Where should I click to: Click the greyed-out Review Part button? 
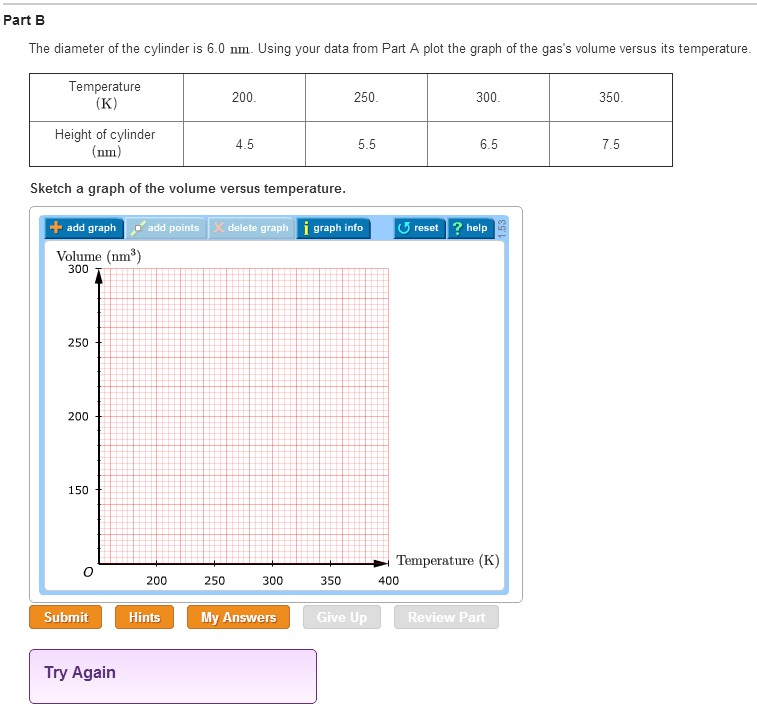point(447,617)
